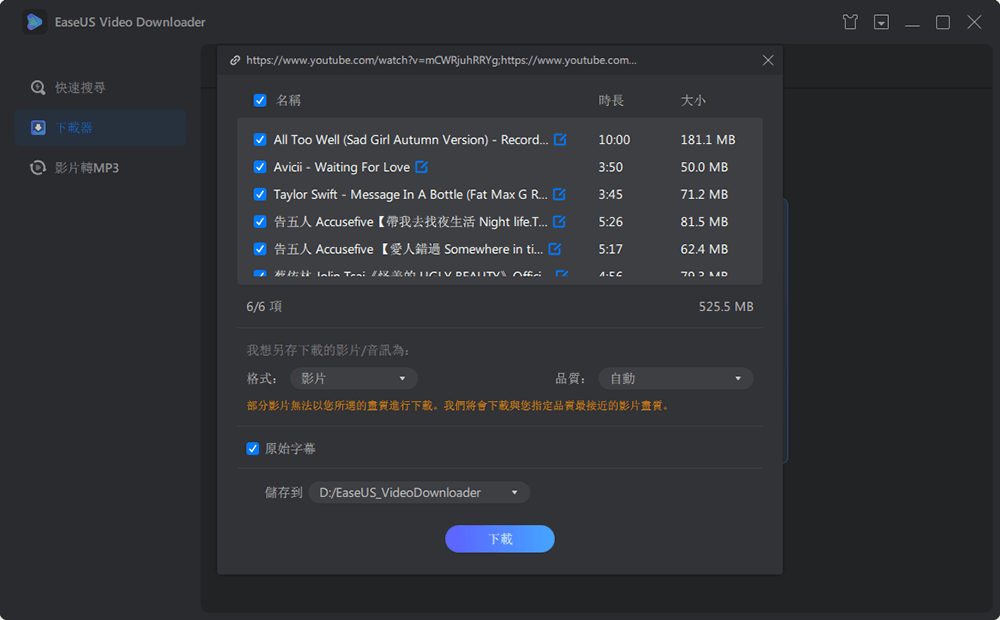Click the 下載器 download icon in sidebar

point(38,128)
